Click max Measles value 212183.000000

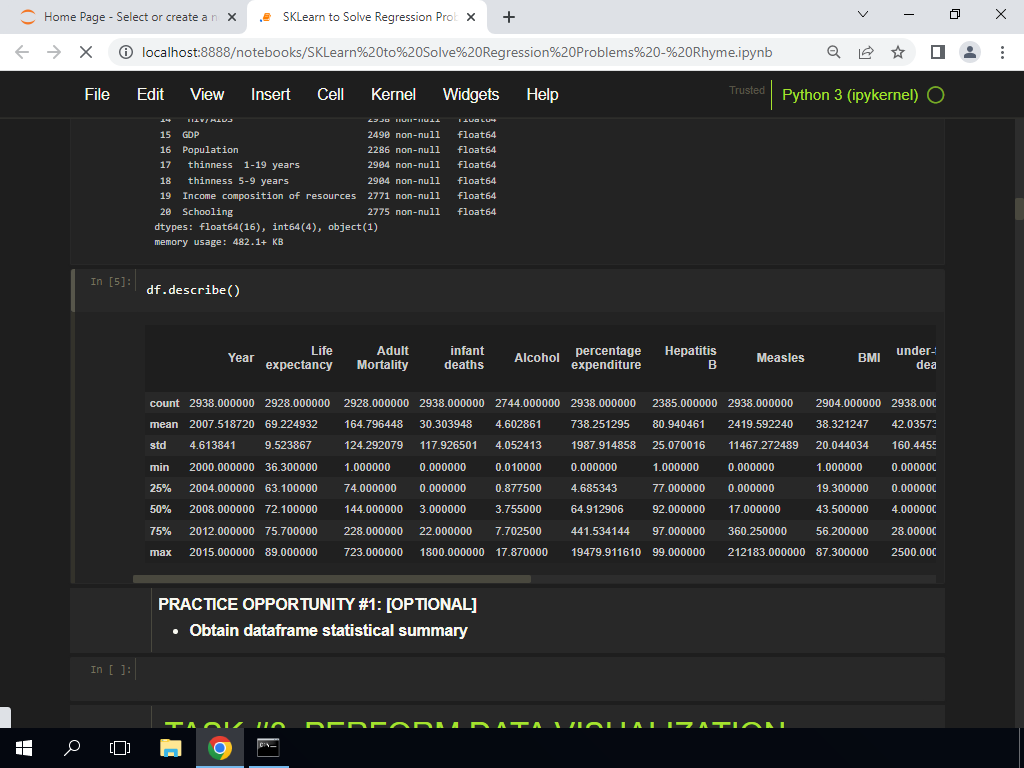766,552
